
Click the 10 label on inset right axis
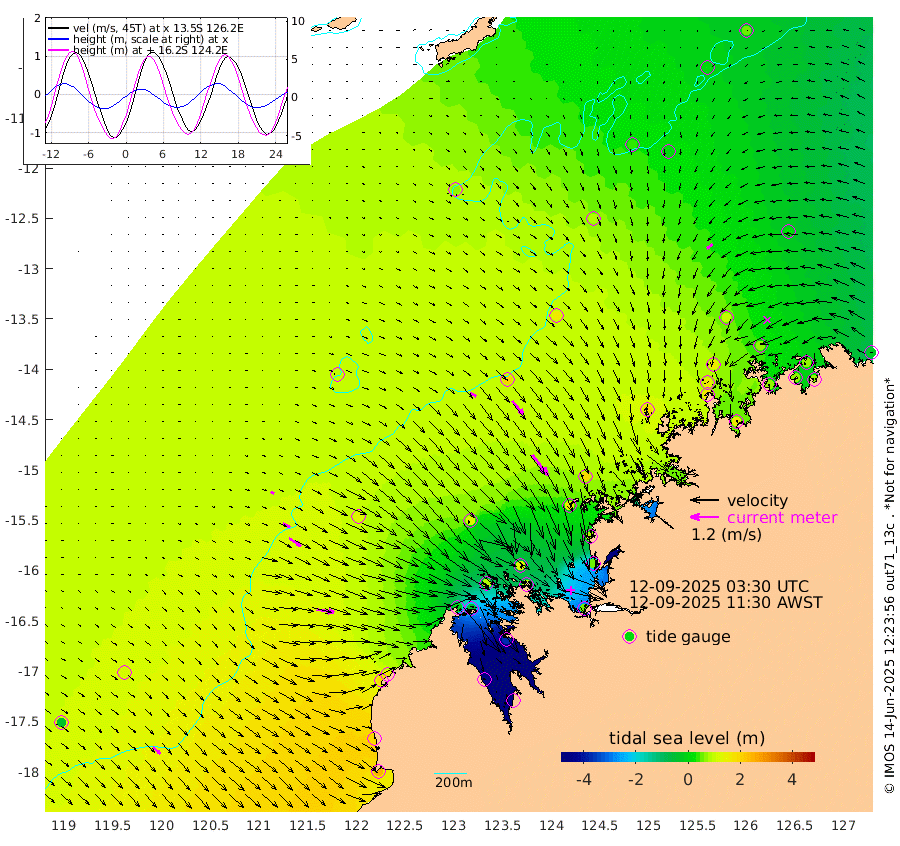(298, 21)
